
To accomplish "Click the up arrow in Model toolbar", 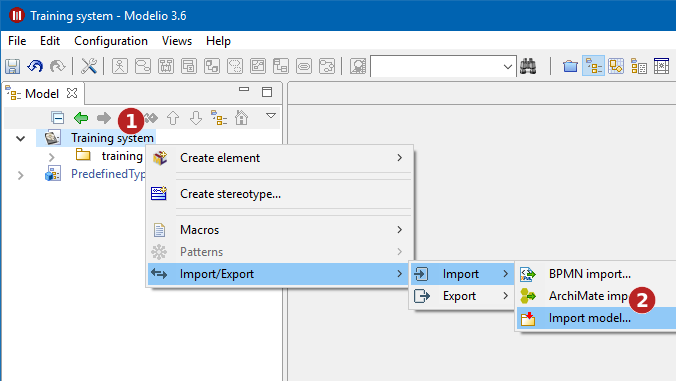I will pos(173,118).
